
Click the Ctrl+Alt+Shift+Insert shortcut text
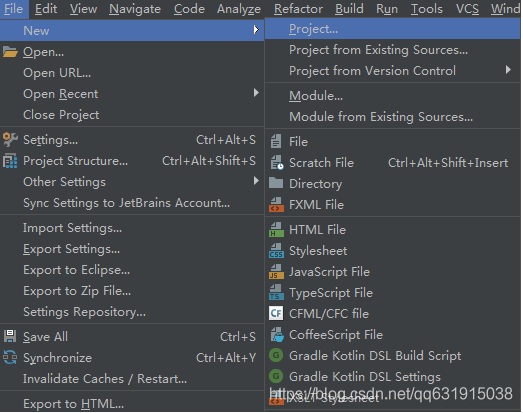[448, 163]
